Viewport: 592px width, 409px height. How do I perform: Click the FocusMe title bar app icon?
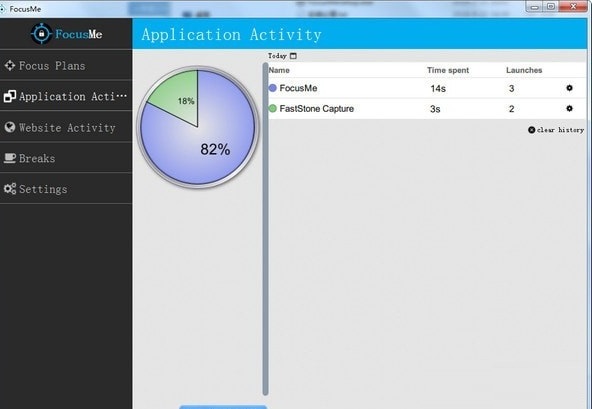click(x=3, y=9)
